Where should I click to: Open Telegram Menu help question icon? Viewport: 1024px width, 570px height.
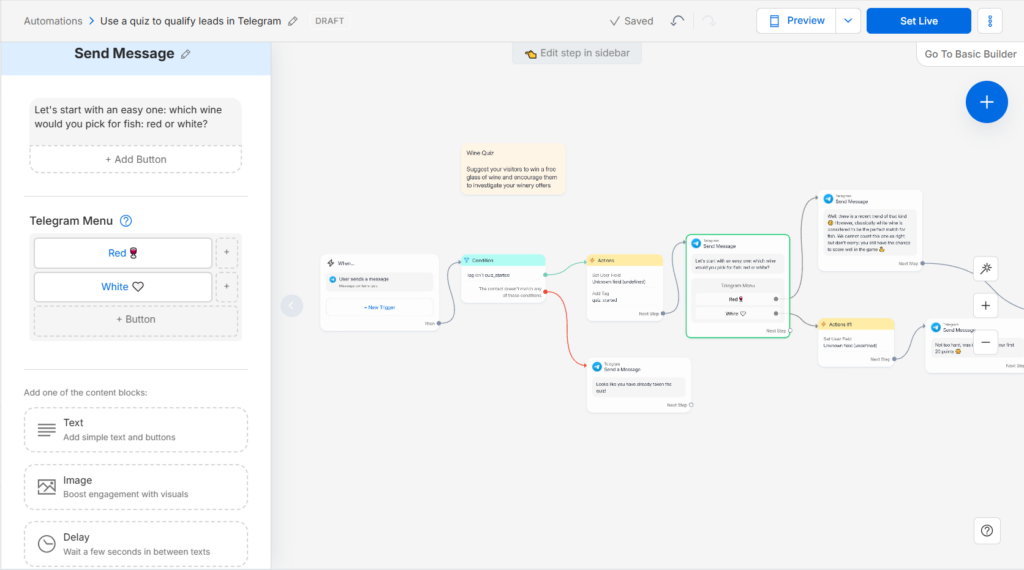(x=126, y=221)
